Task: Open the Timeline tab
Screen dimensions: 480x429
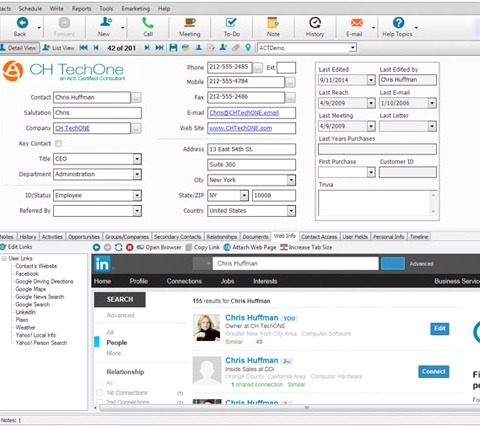Action: 419,237
